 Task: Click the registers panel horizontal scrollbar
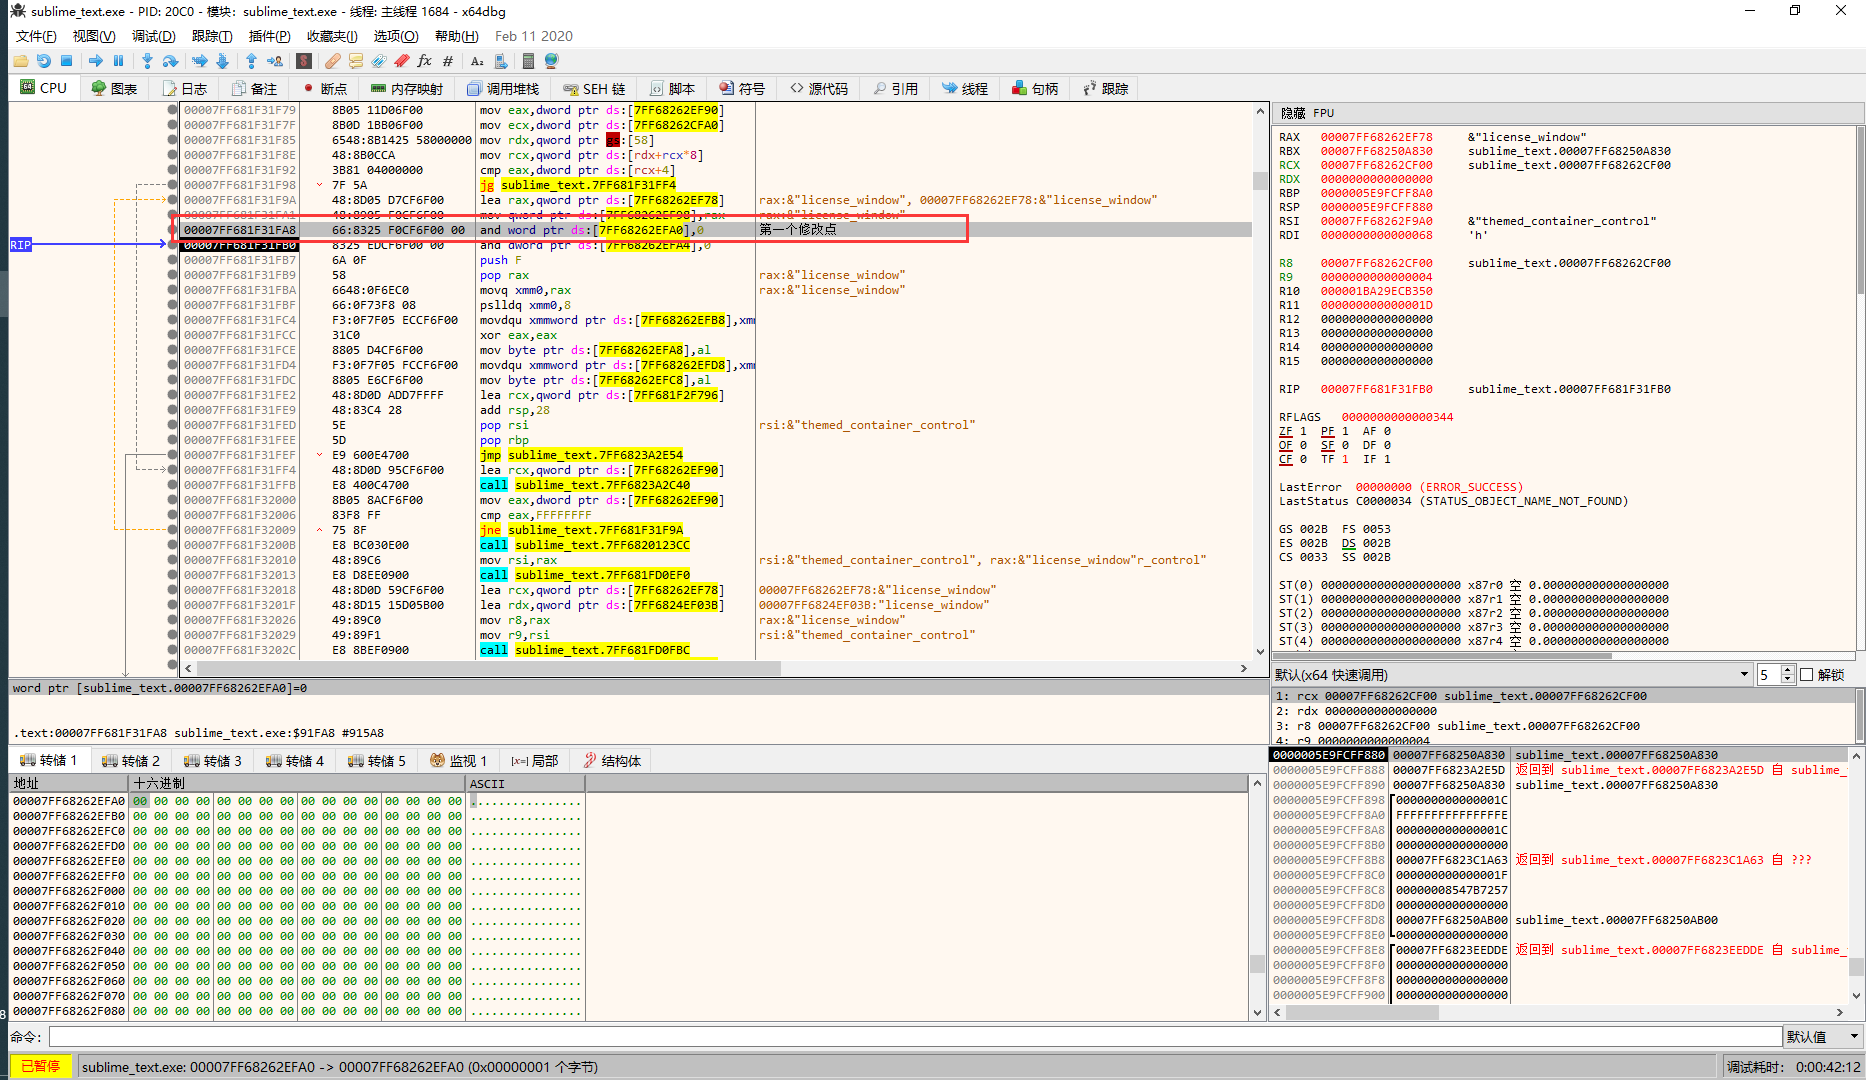pos(1564,656)
